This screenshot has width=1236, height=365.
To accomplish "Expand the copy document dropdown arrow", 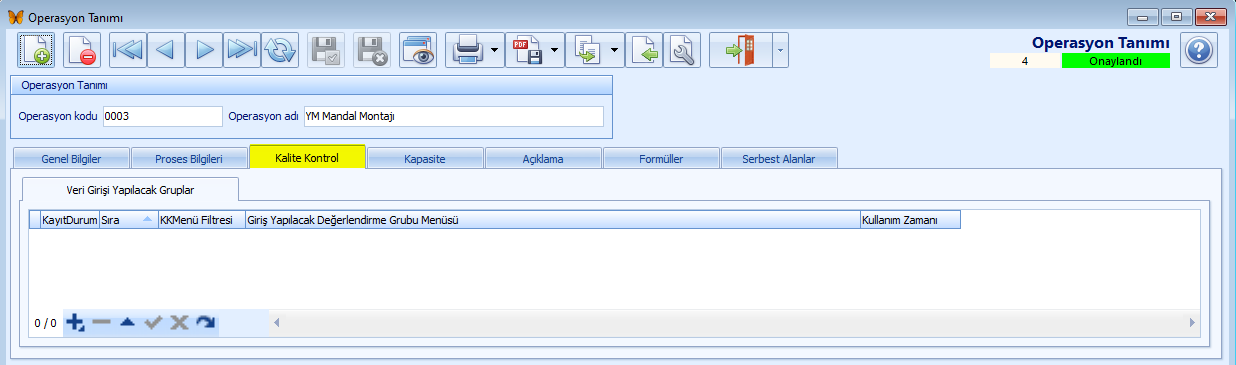I will (616, 50).
